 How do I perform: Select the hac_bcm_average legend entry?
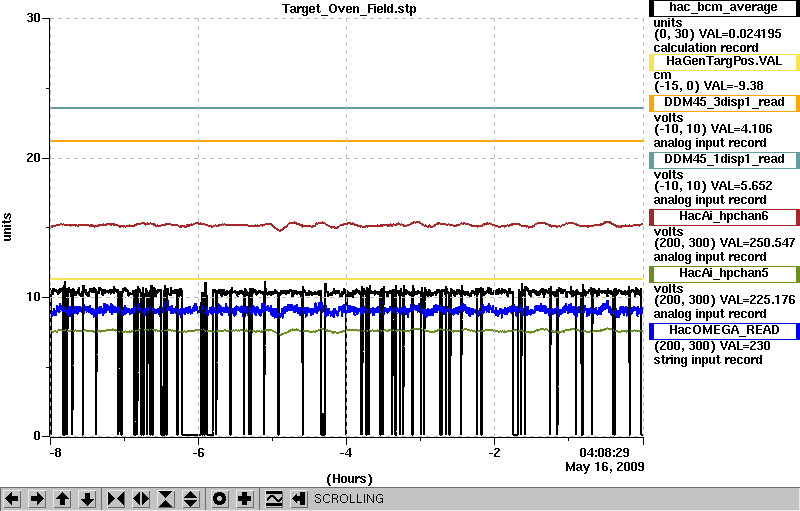724,8
